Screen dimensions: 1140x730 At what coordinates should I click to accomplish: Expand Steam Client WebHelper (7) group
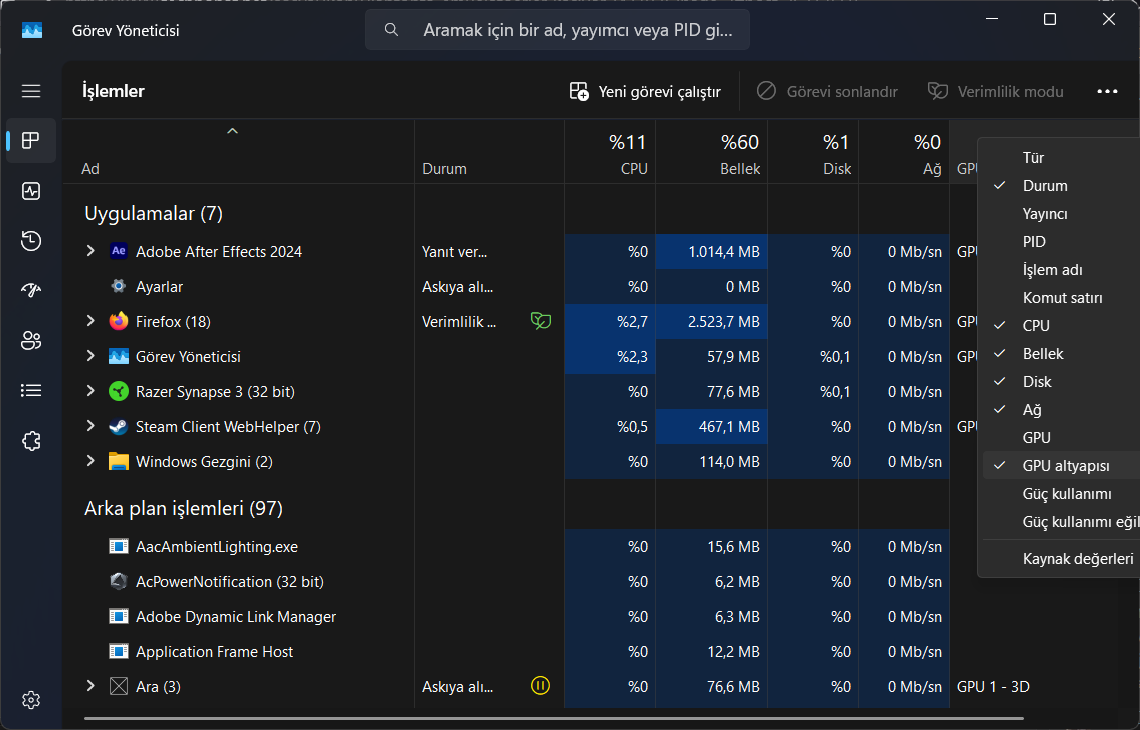coord(91,426)
